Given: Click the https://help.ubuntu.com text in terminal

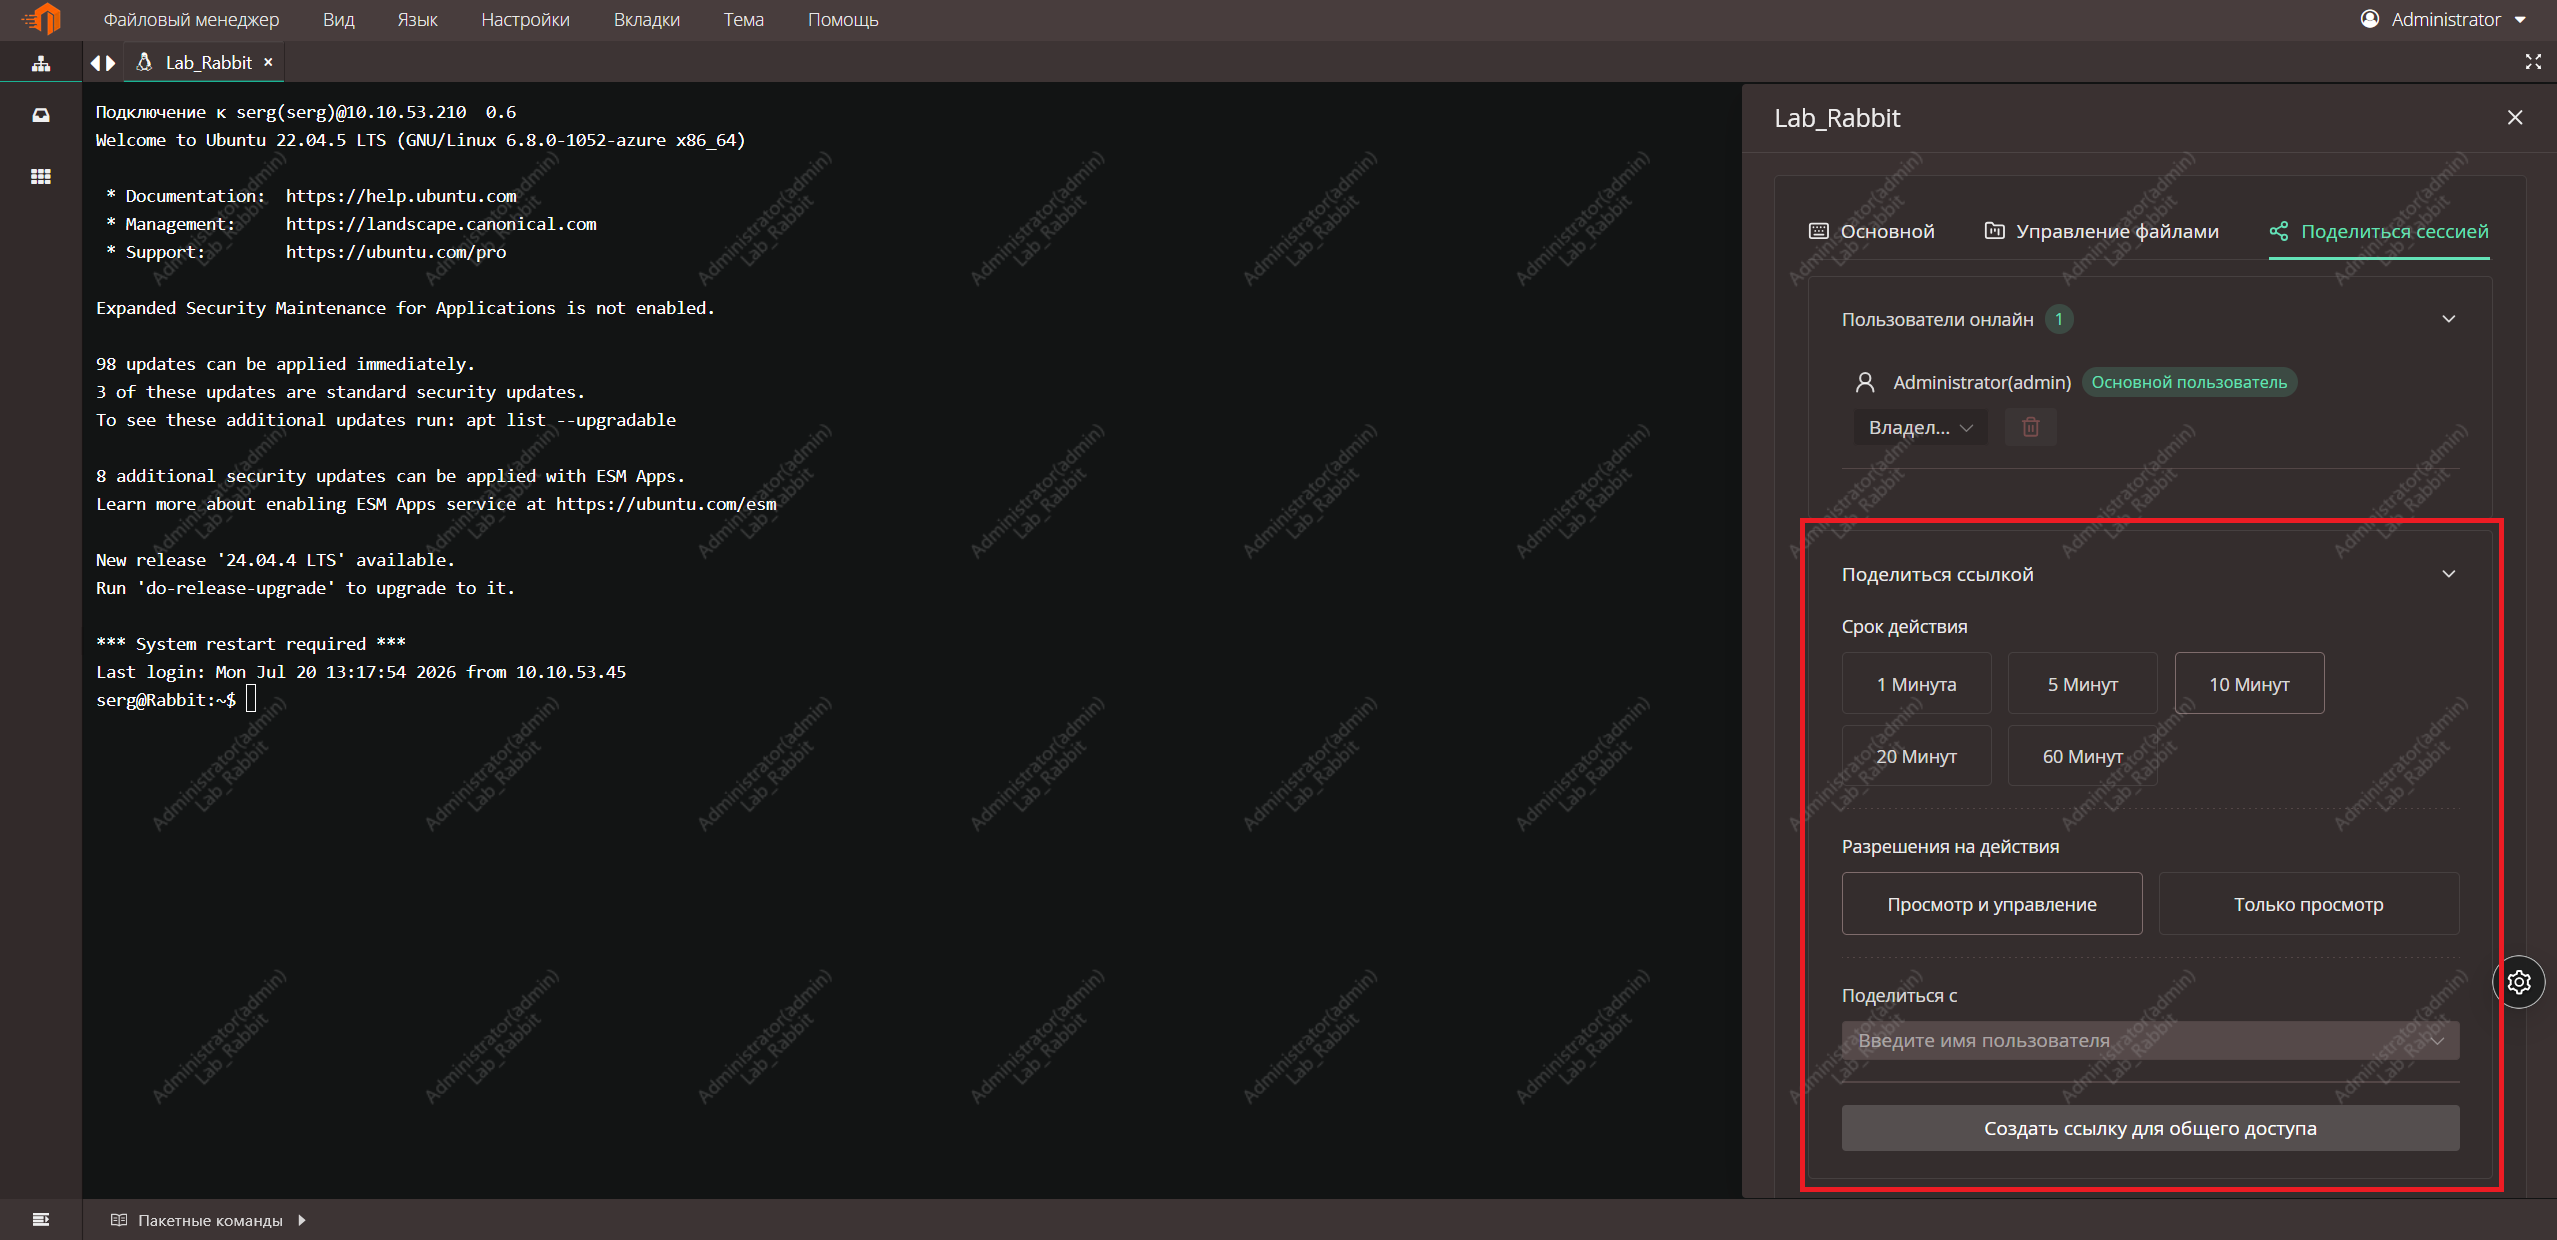Looking at the screenshot, I should pos(401,196).
